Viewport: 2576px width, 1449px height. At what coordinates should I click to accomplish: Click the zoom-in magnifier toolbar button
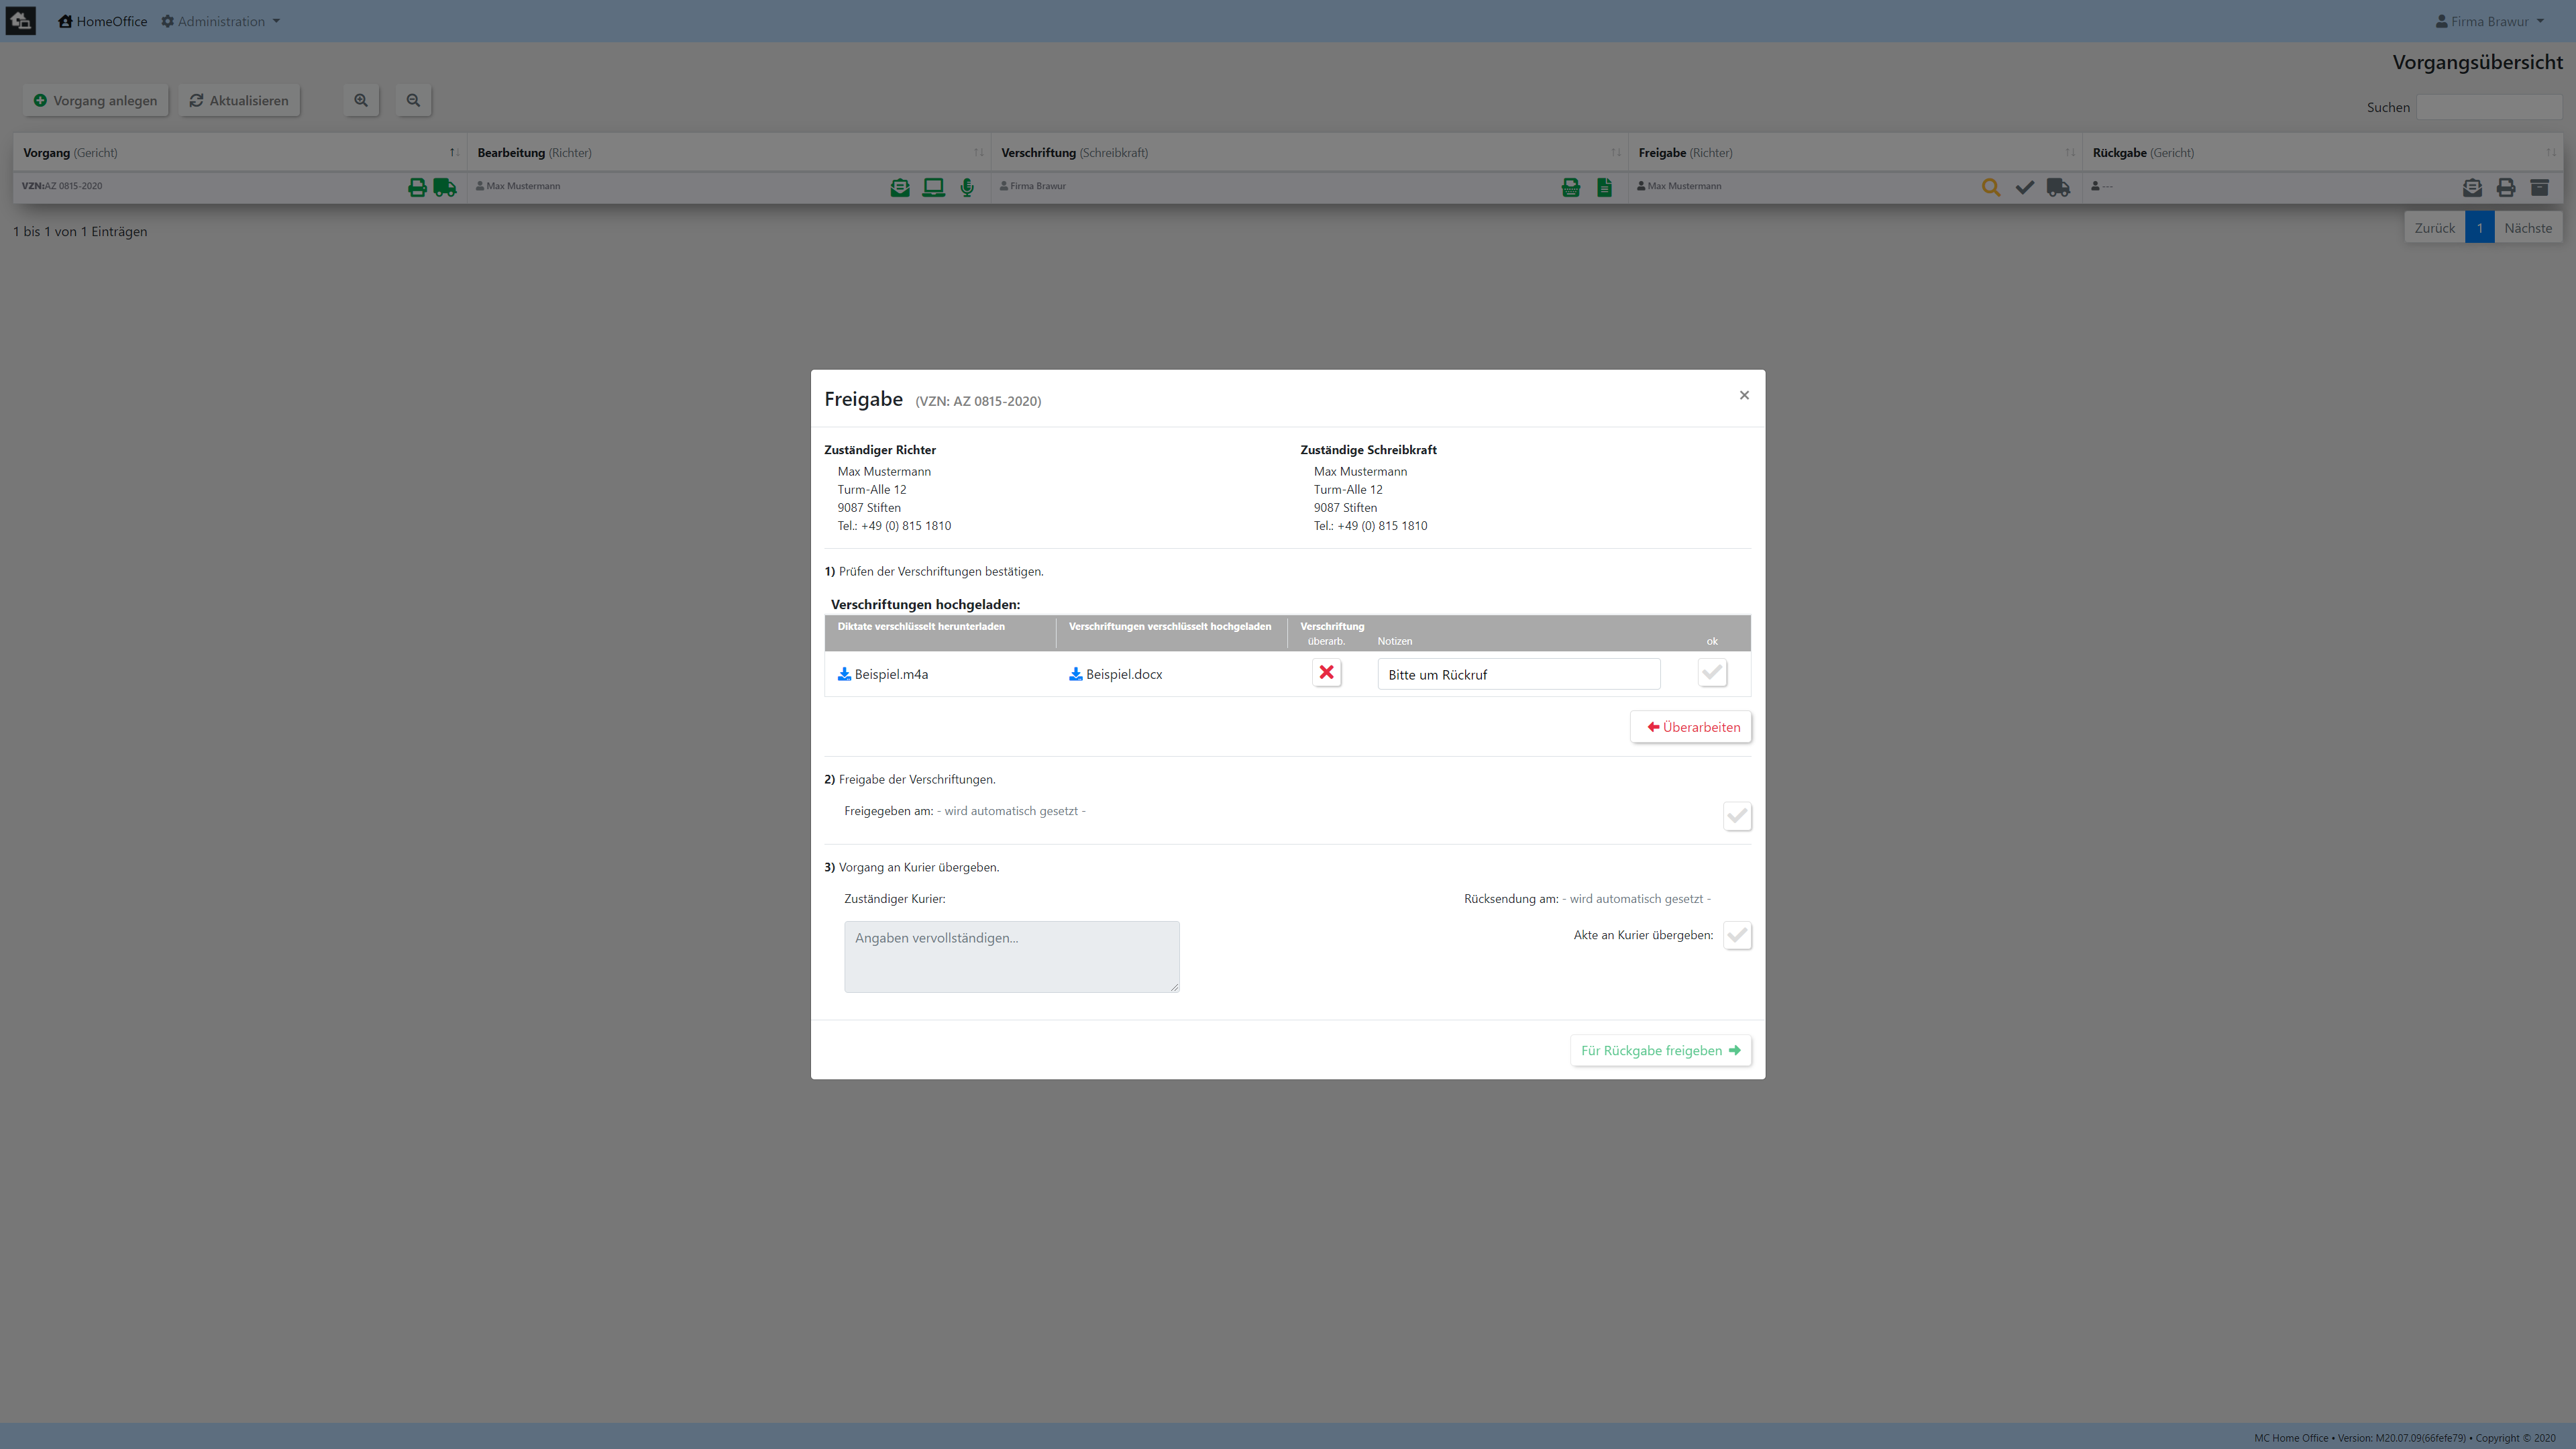point(361,100)
